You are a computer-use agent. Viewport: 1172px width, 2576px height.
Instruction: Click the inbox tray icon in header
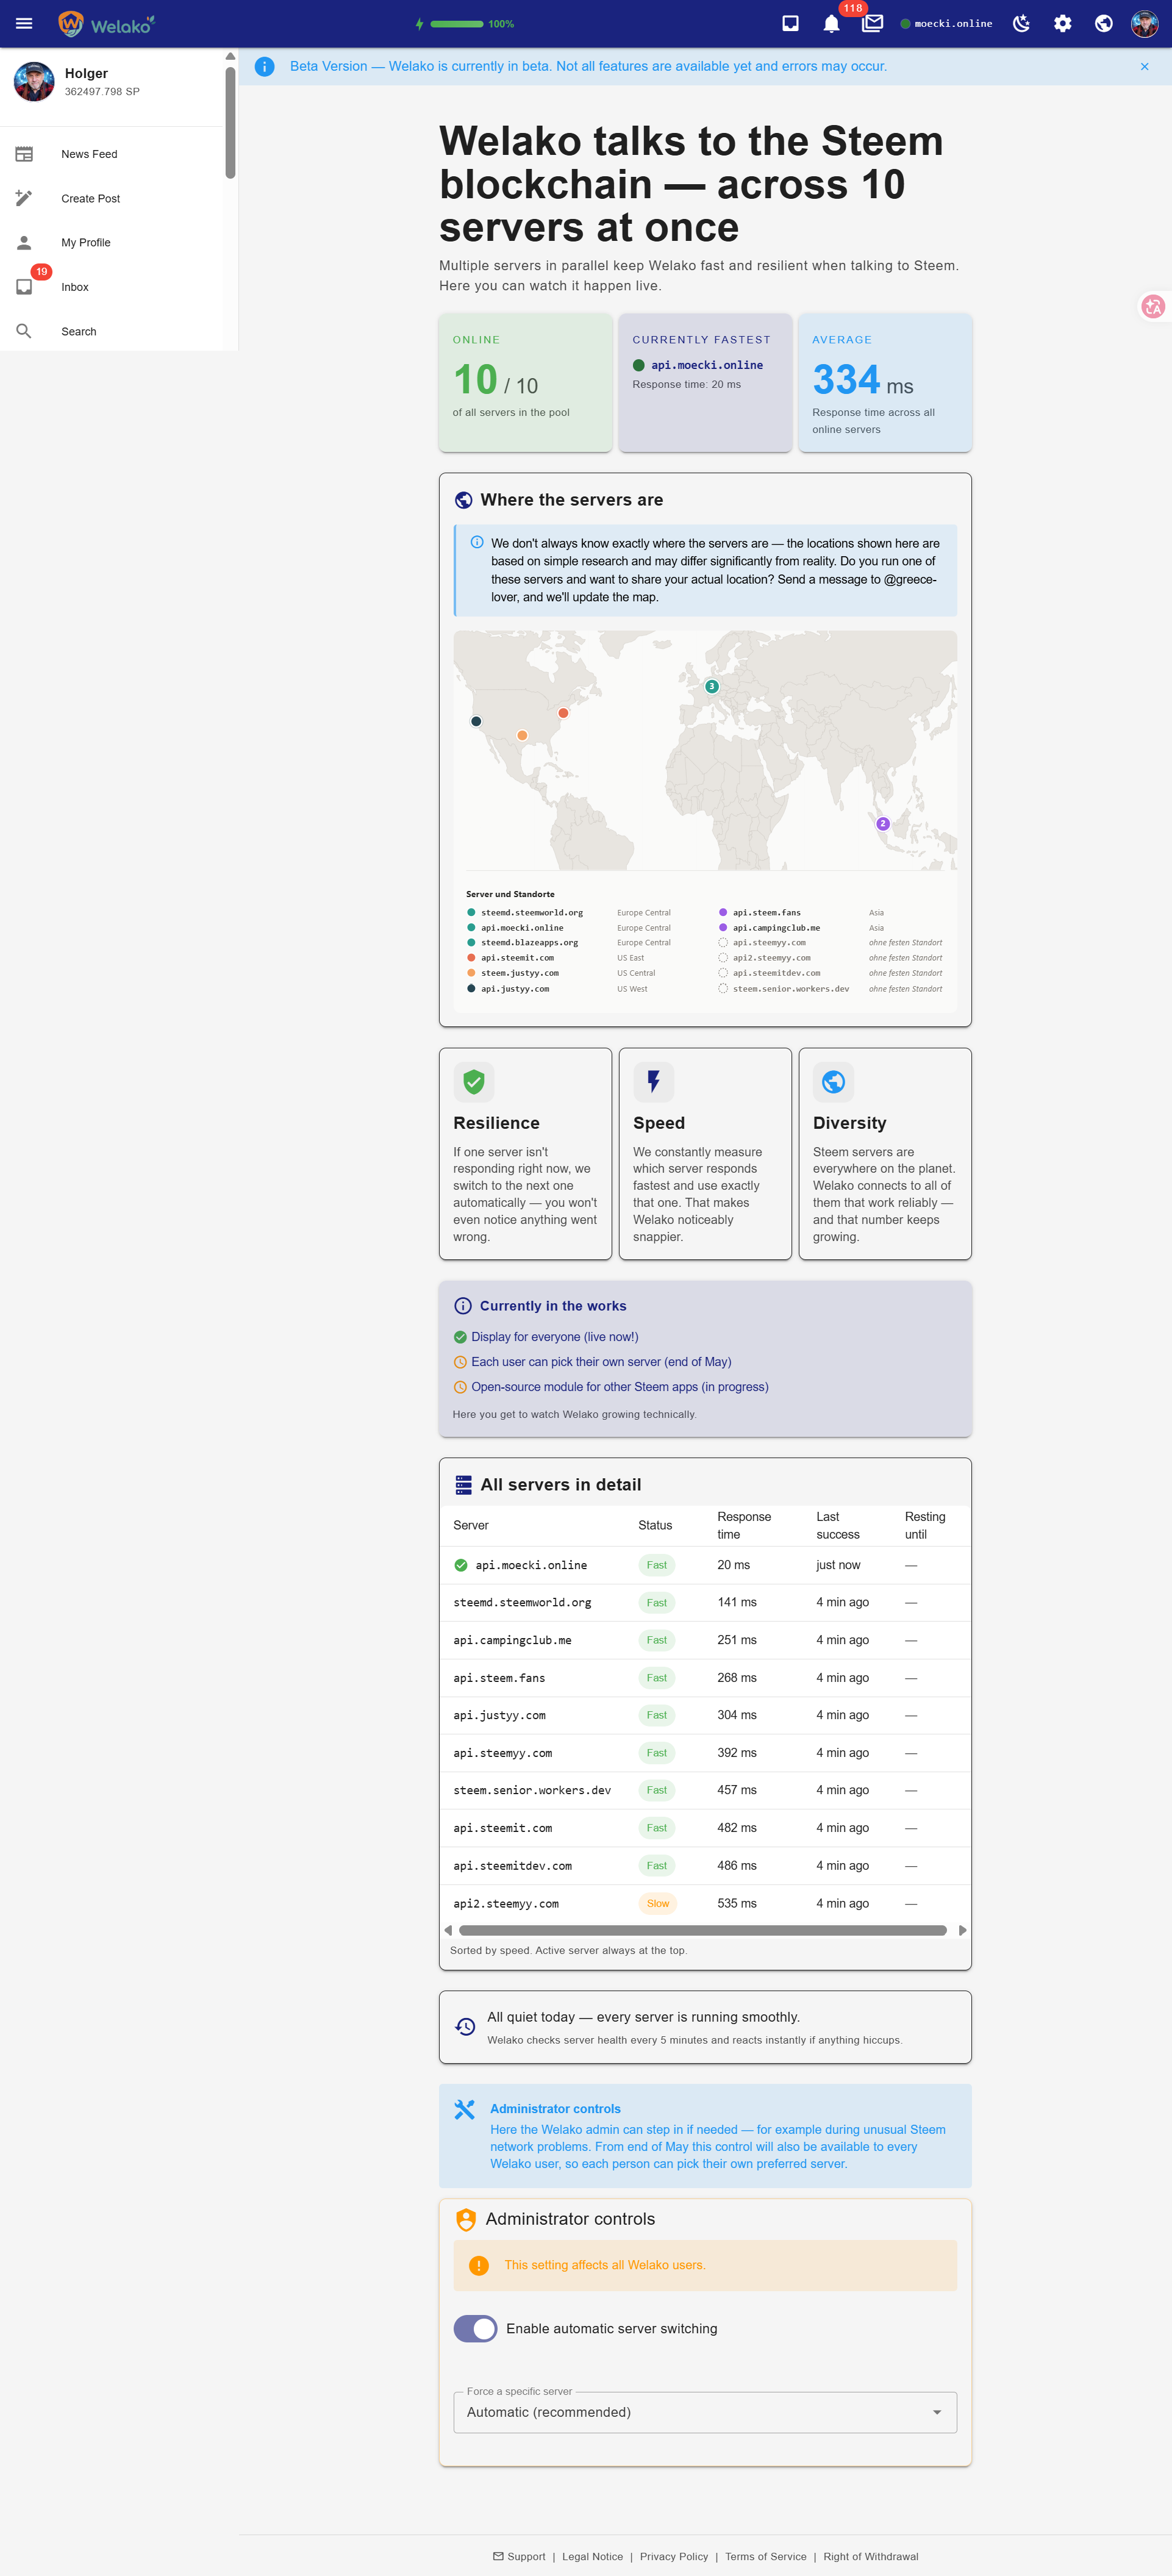[x=790, y=23]
